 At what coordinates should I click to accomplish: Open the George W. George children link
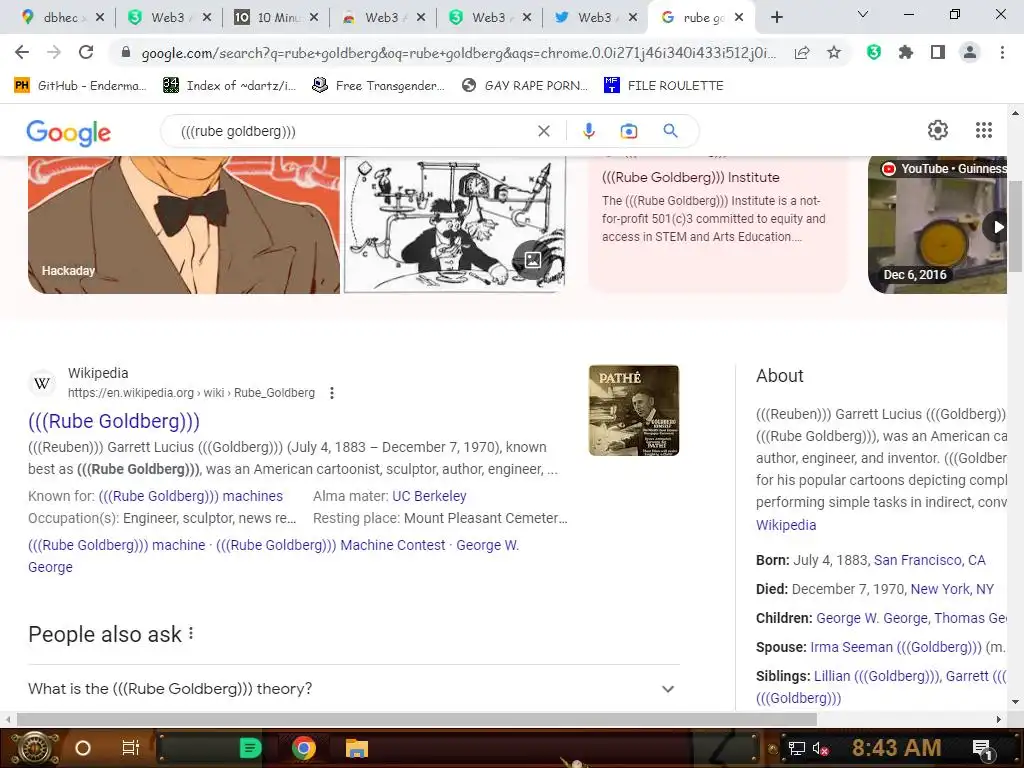[872, 618]
